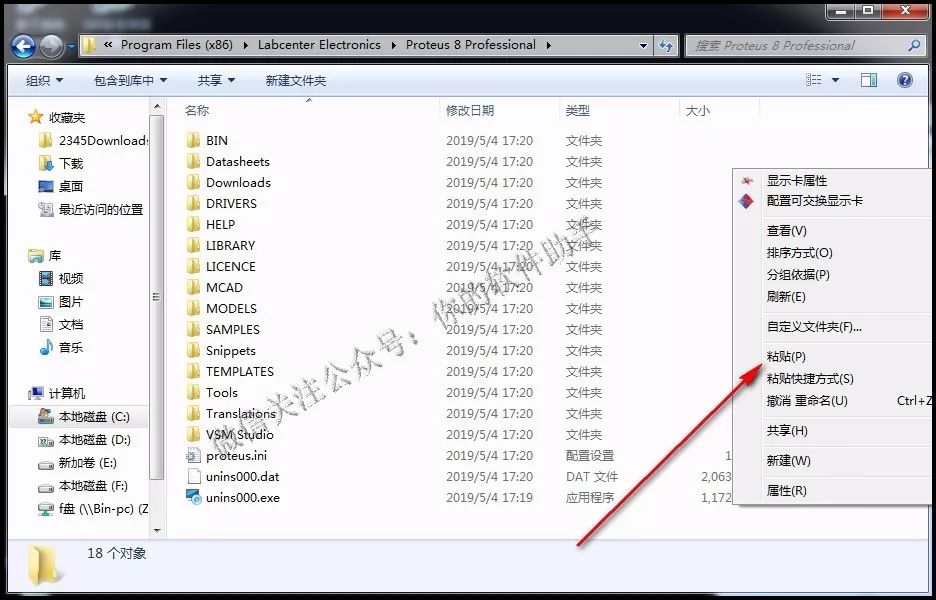Click the Forward navigation arrow button
936x600 pixels.
click(52, 46)
